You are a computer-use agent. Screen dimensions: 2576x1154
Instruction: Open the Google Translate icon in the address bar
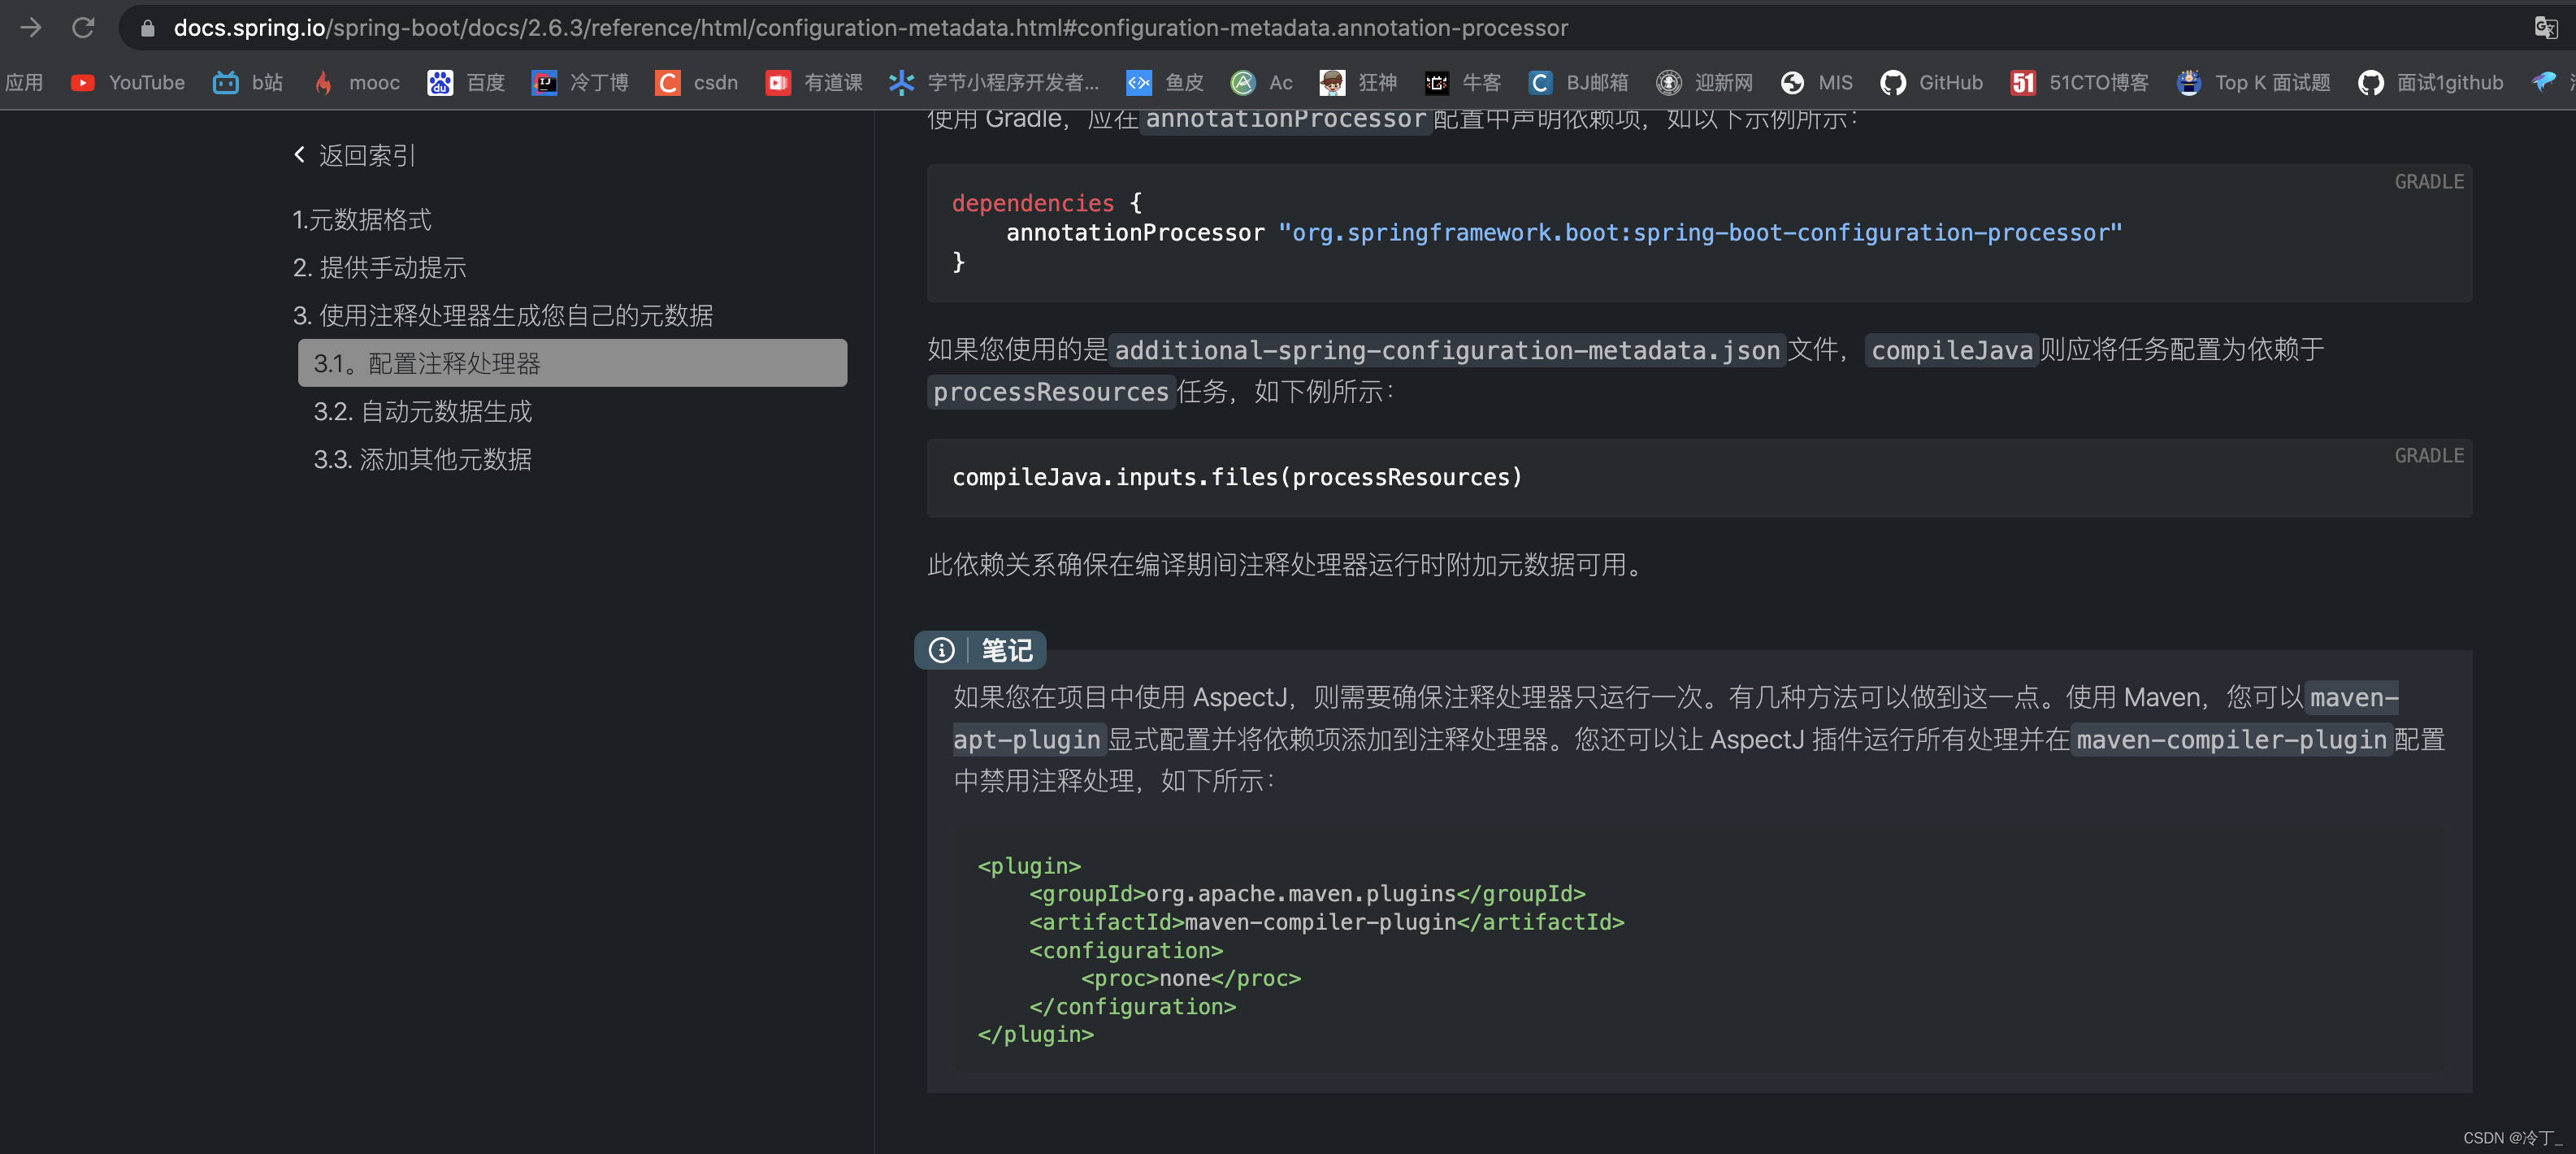coord(2545,28)
